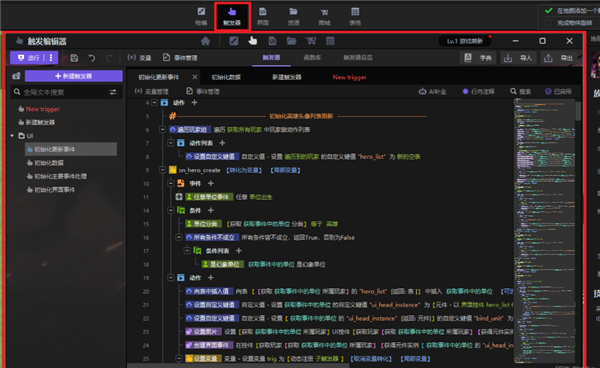
Task: Collapse the 动作 node on line 4
Action: coord(154,103)
